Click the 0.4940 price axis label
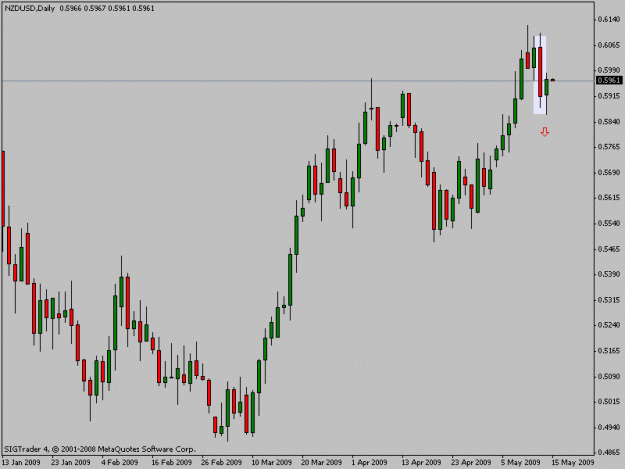 (x=609, y=428)
